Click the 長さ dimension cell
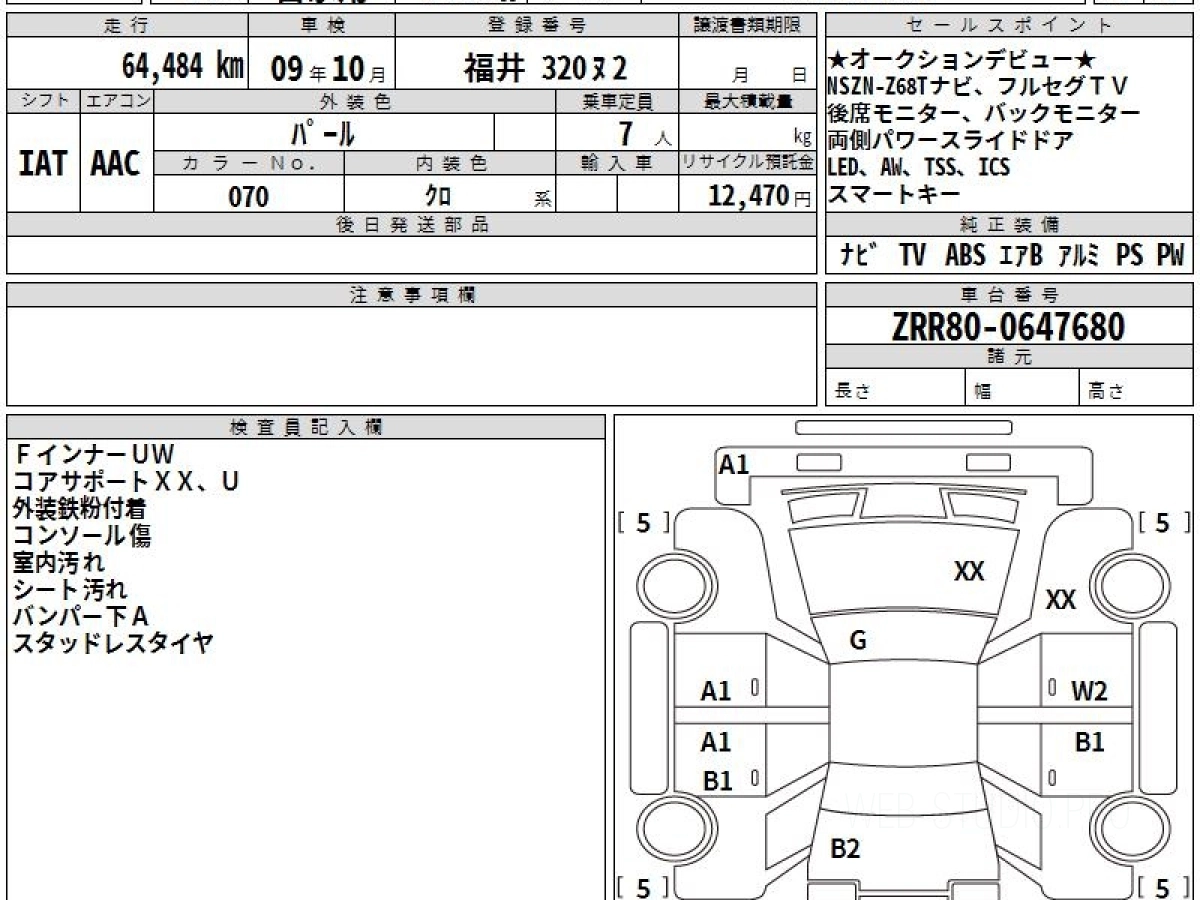1200x900 pixels. (894, 389)
